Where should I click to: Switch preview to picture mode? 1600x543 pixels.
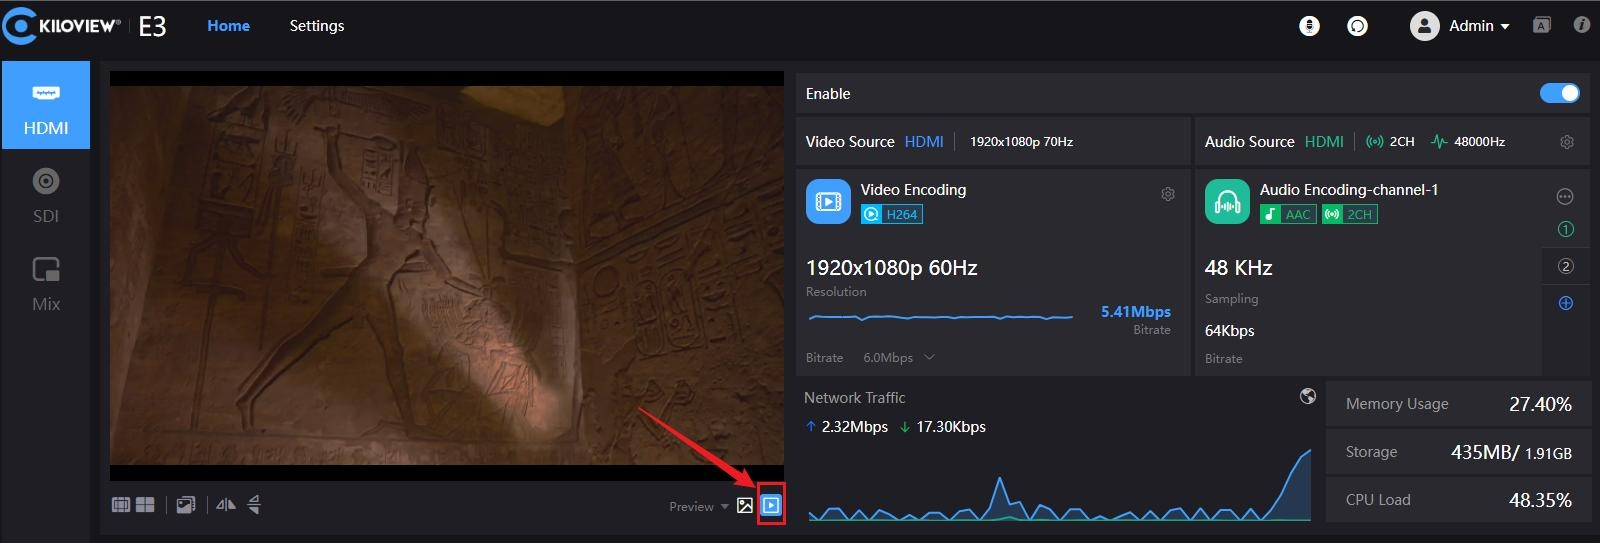point(745,505)
